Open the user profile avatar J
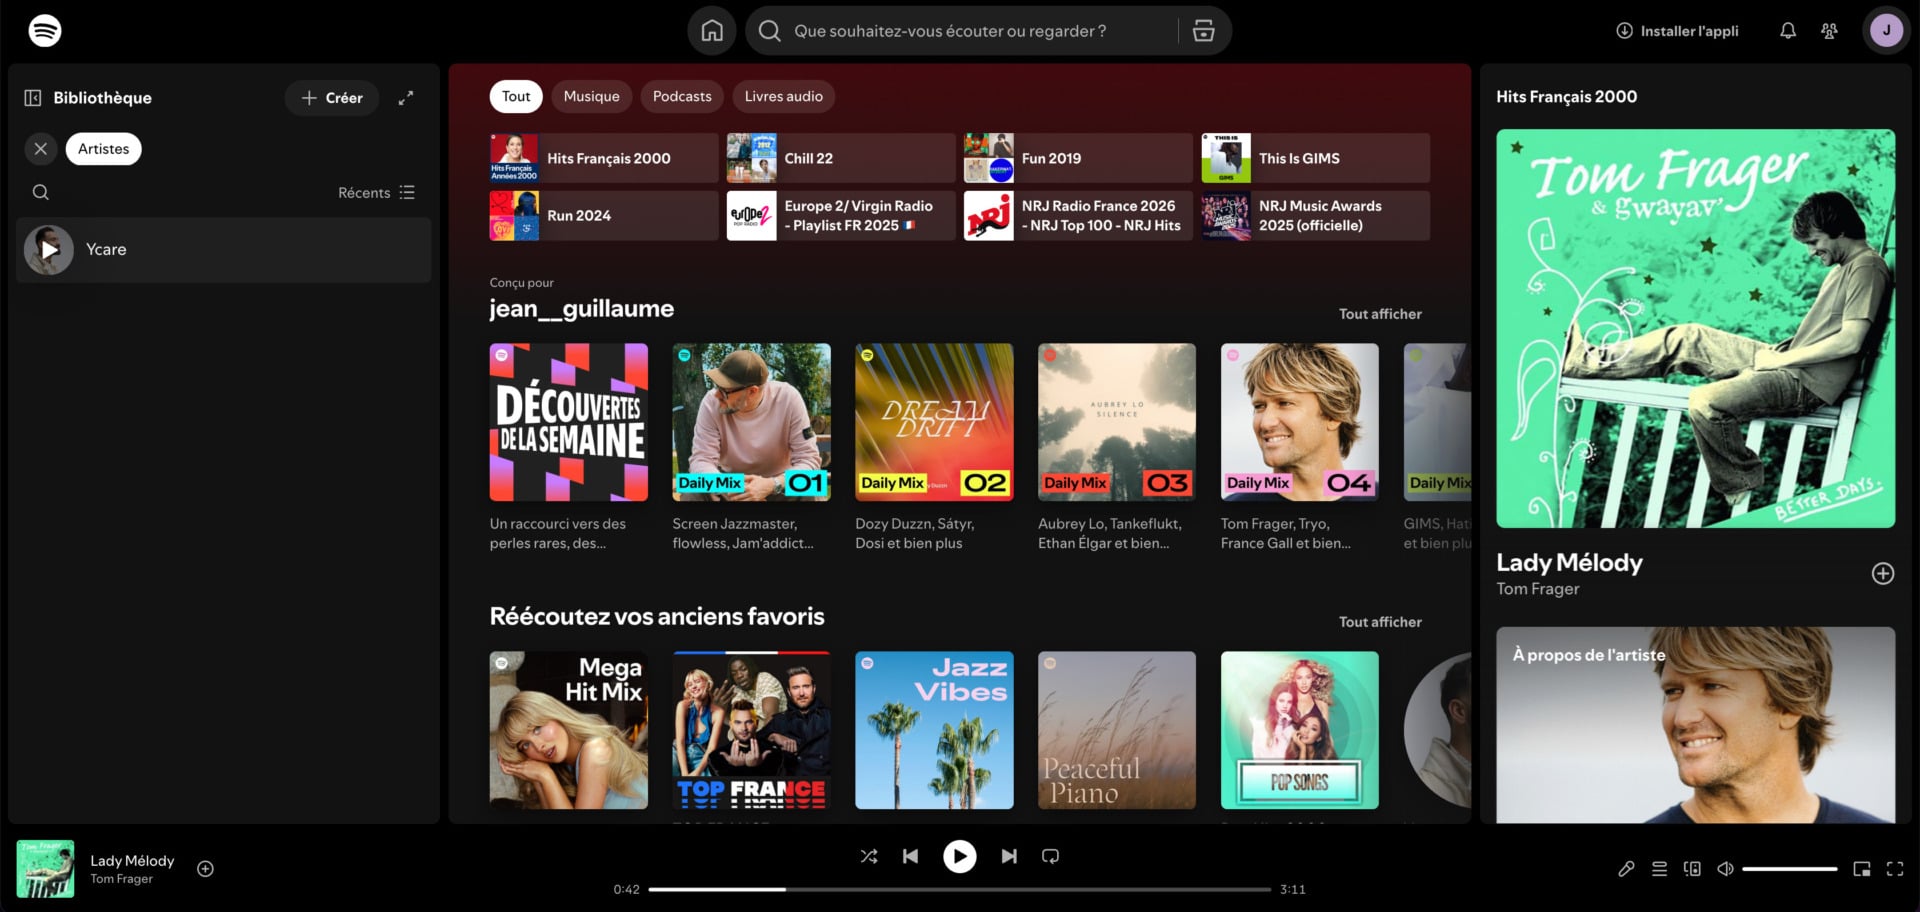Viewport: 1920px width, 912px height. 1887,31
